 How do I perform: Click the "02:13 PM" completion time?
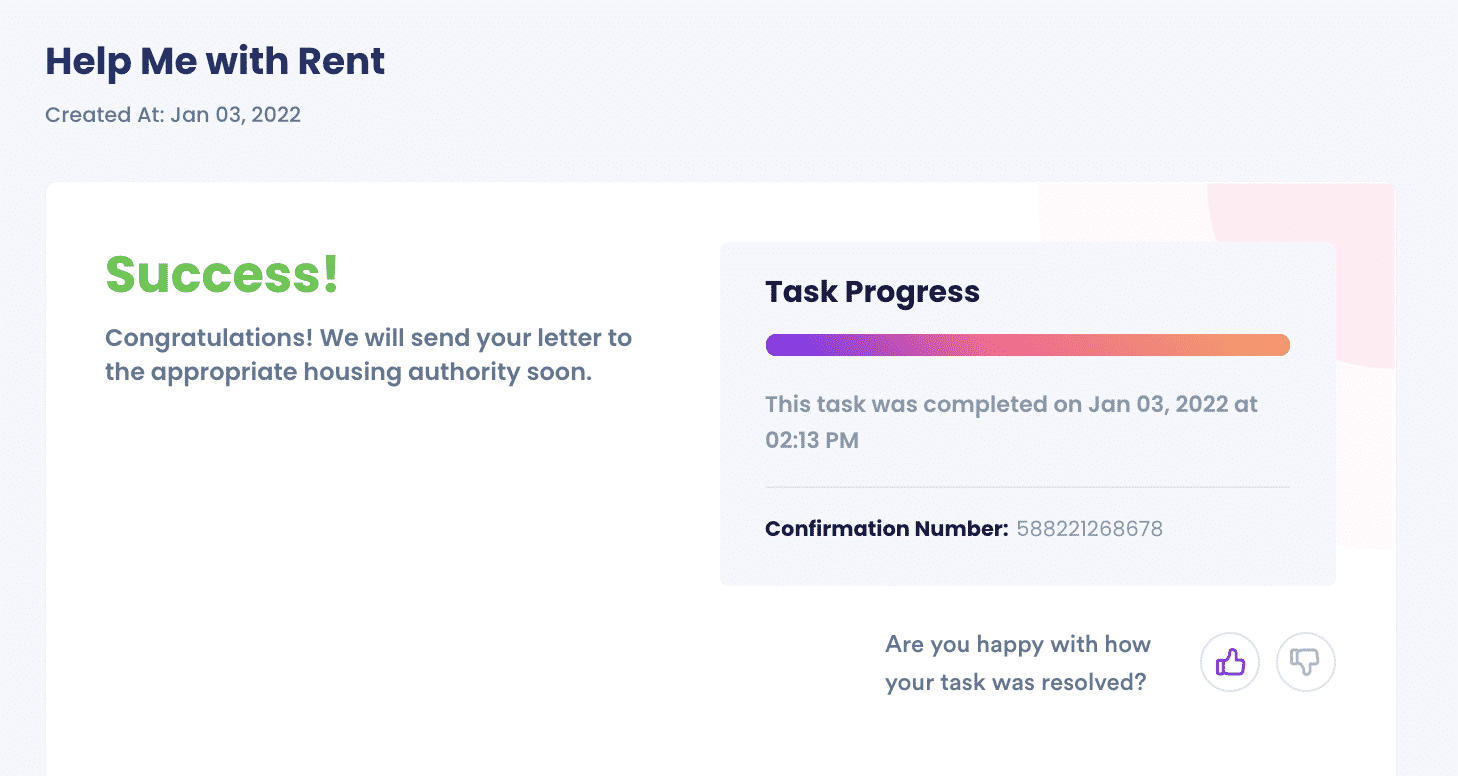coord(812,440)
